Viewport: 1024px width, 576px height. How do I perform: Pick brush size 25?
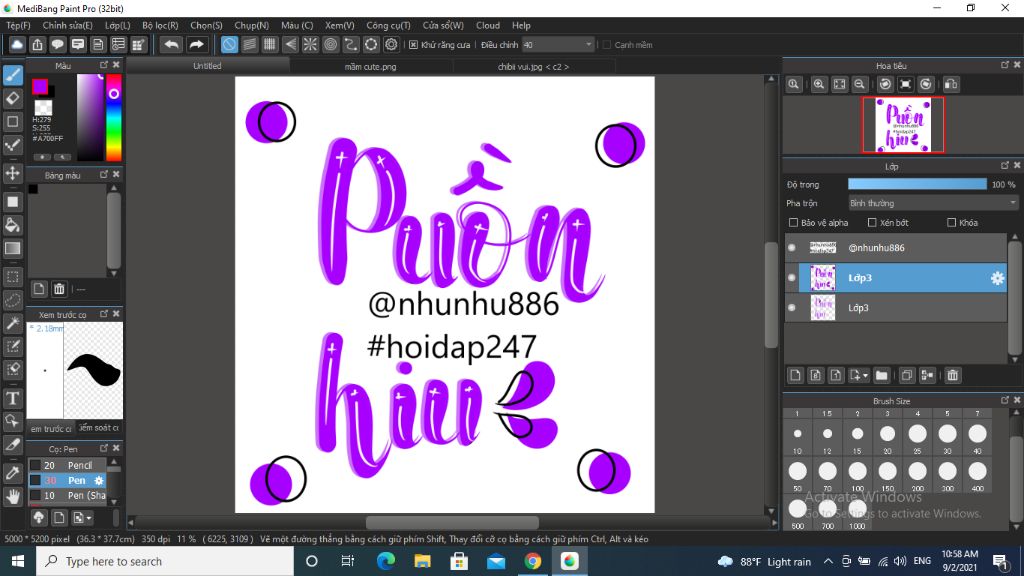pos(918,438)
